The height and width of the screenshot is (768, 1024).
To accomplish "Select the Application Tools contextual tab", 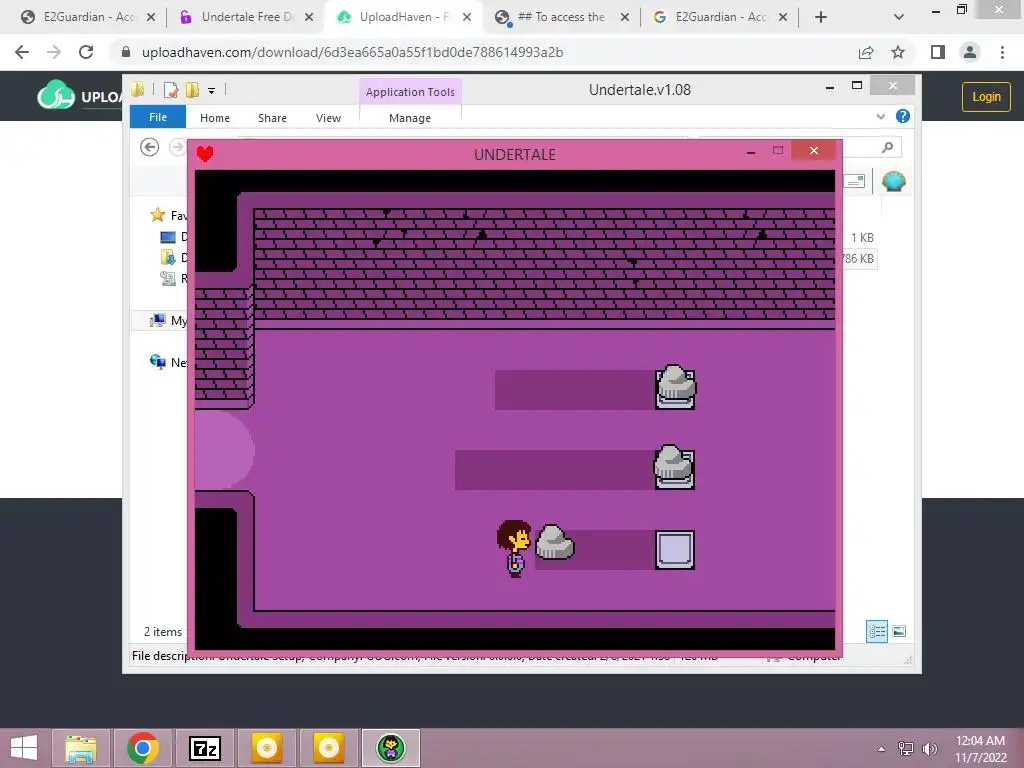I will point(410,92).
